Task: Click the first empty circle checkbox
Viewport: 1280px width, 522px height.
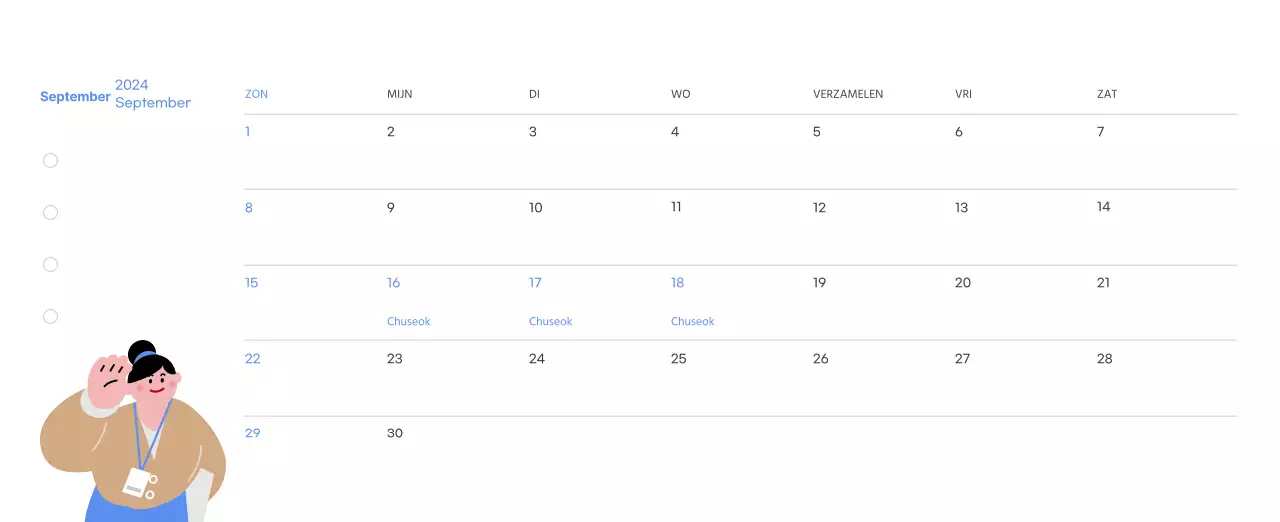Action: [50, 161]
